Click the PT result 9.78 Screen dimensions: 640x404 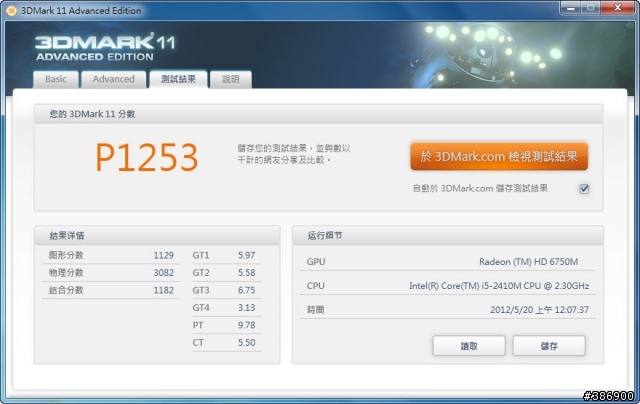coord(247,325)
